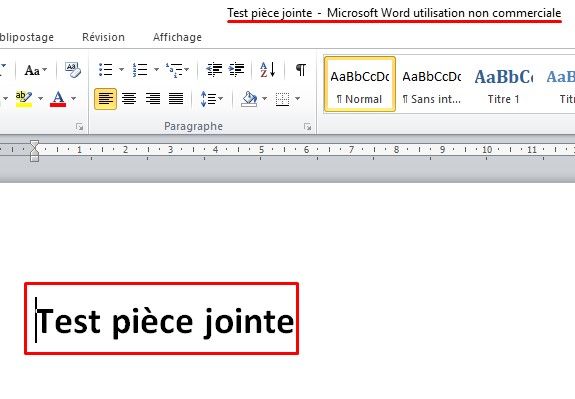This screenshot has width=575, height=399.
Task: Open bullet list dropdown arrow
Action: (121, 69)
